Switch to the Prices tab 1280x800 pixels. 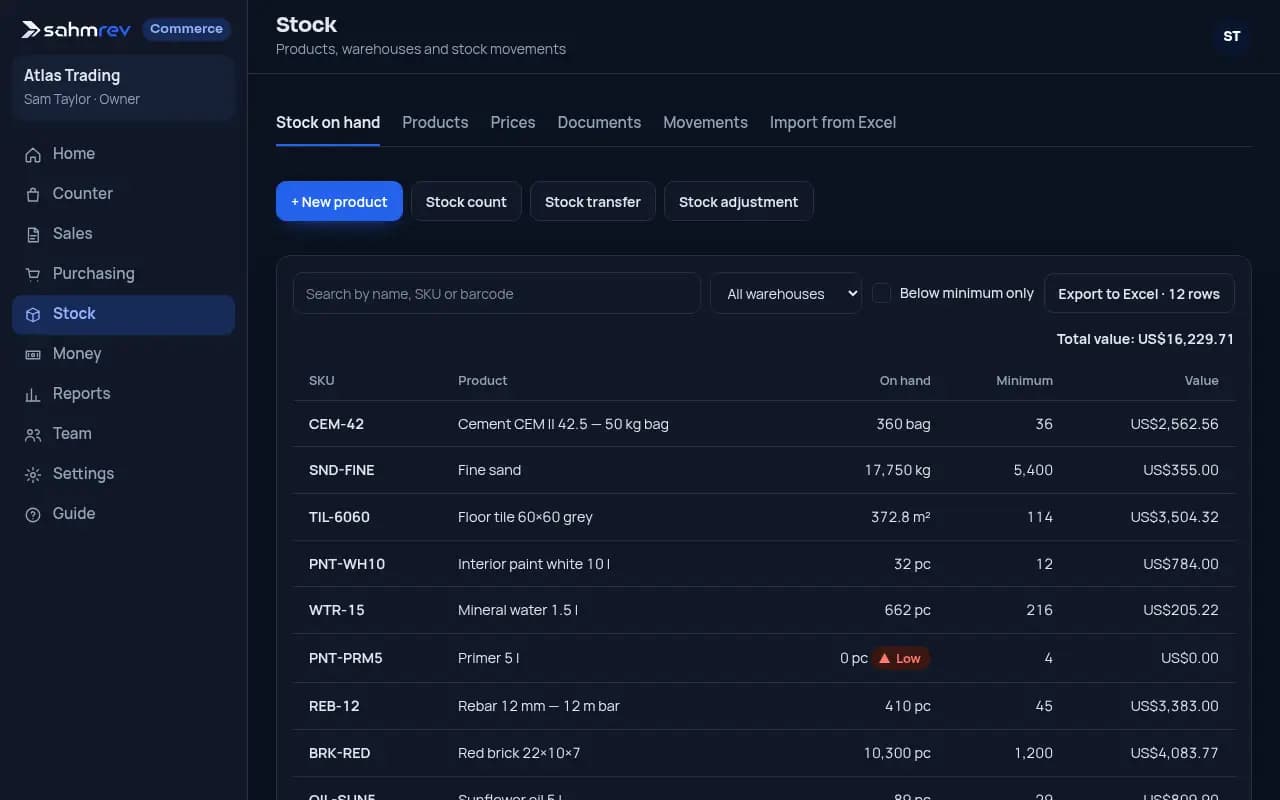click(513, 122)
